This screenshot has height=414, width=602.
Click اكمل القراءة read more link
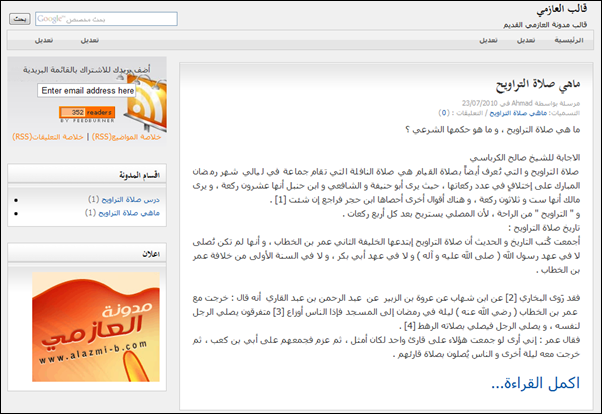tap(535, 383)
